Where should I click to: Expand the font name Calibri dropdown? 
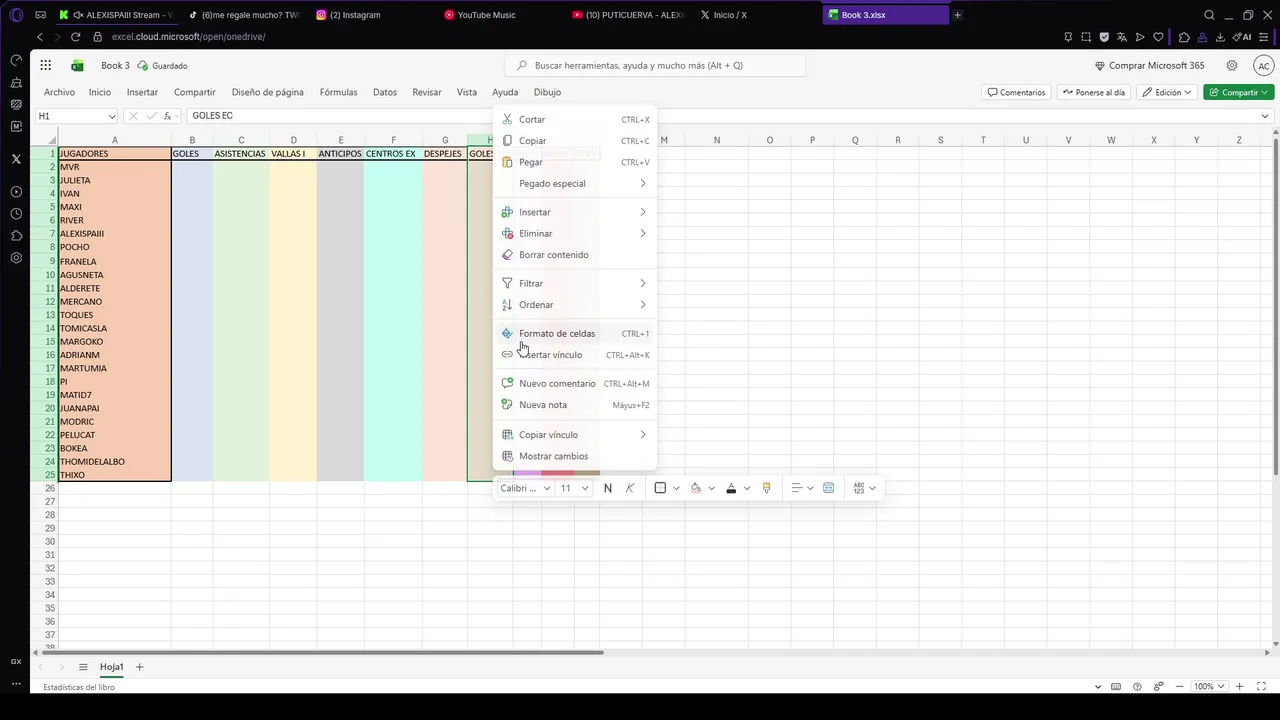click(547, 488)
